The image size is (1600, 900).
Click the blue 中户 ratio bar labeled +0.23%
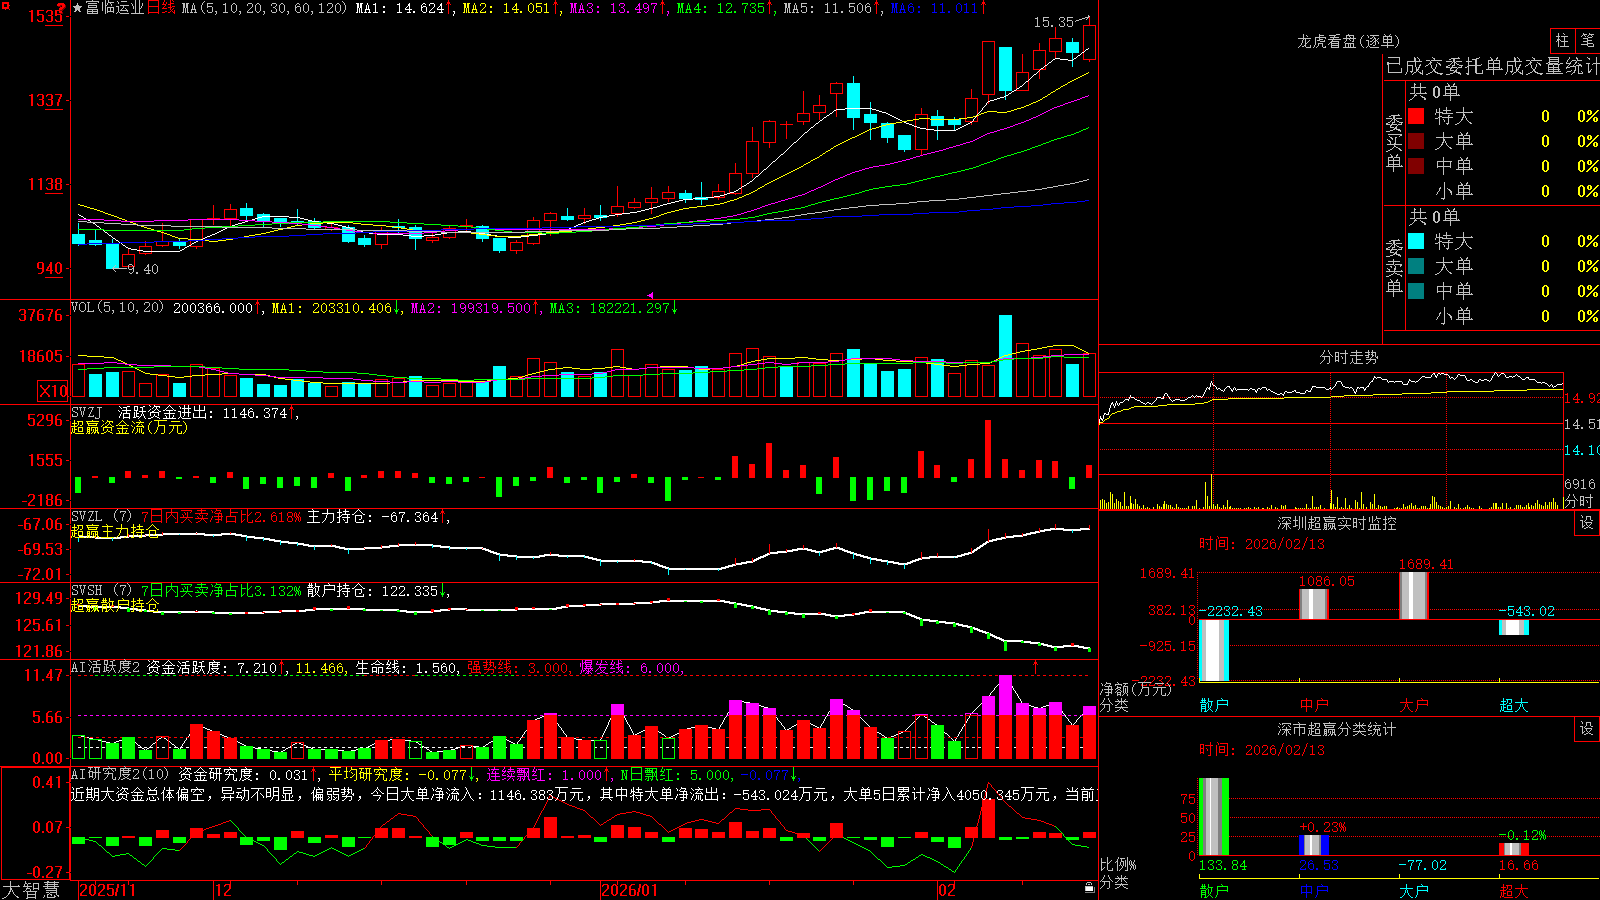1314,845
